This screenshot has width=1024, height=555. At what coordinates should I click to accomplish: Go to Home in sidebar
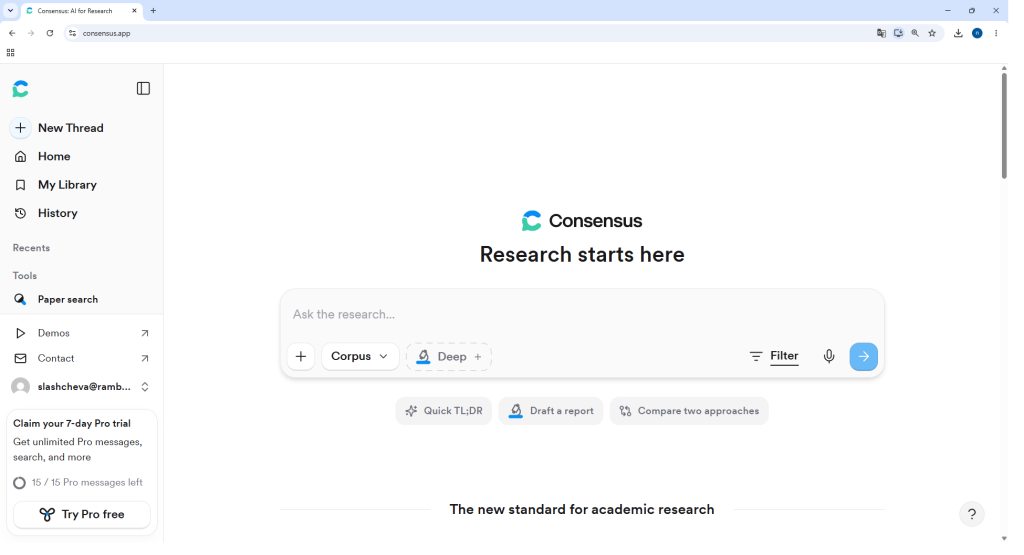pos(42,157)
